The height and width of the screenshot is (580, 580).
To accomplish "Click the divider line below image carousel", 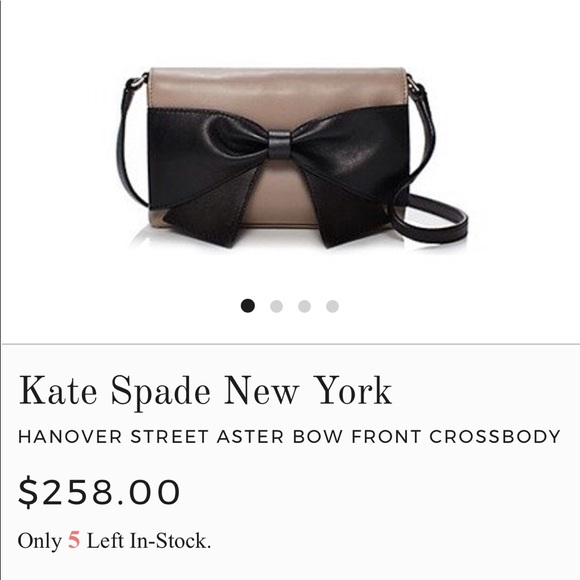I will (x=291, y=344).
